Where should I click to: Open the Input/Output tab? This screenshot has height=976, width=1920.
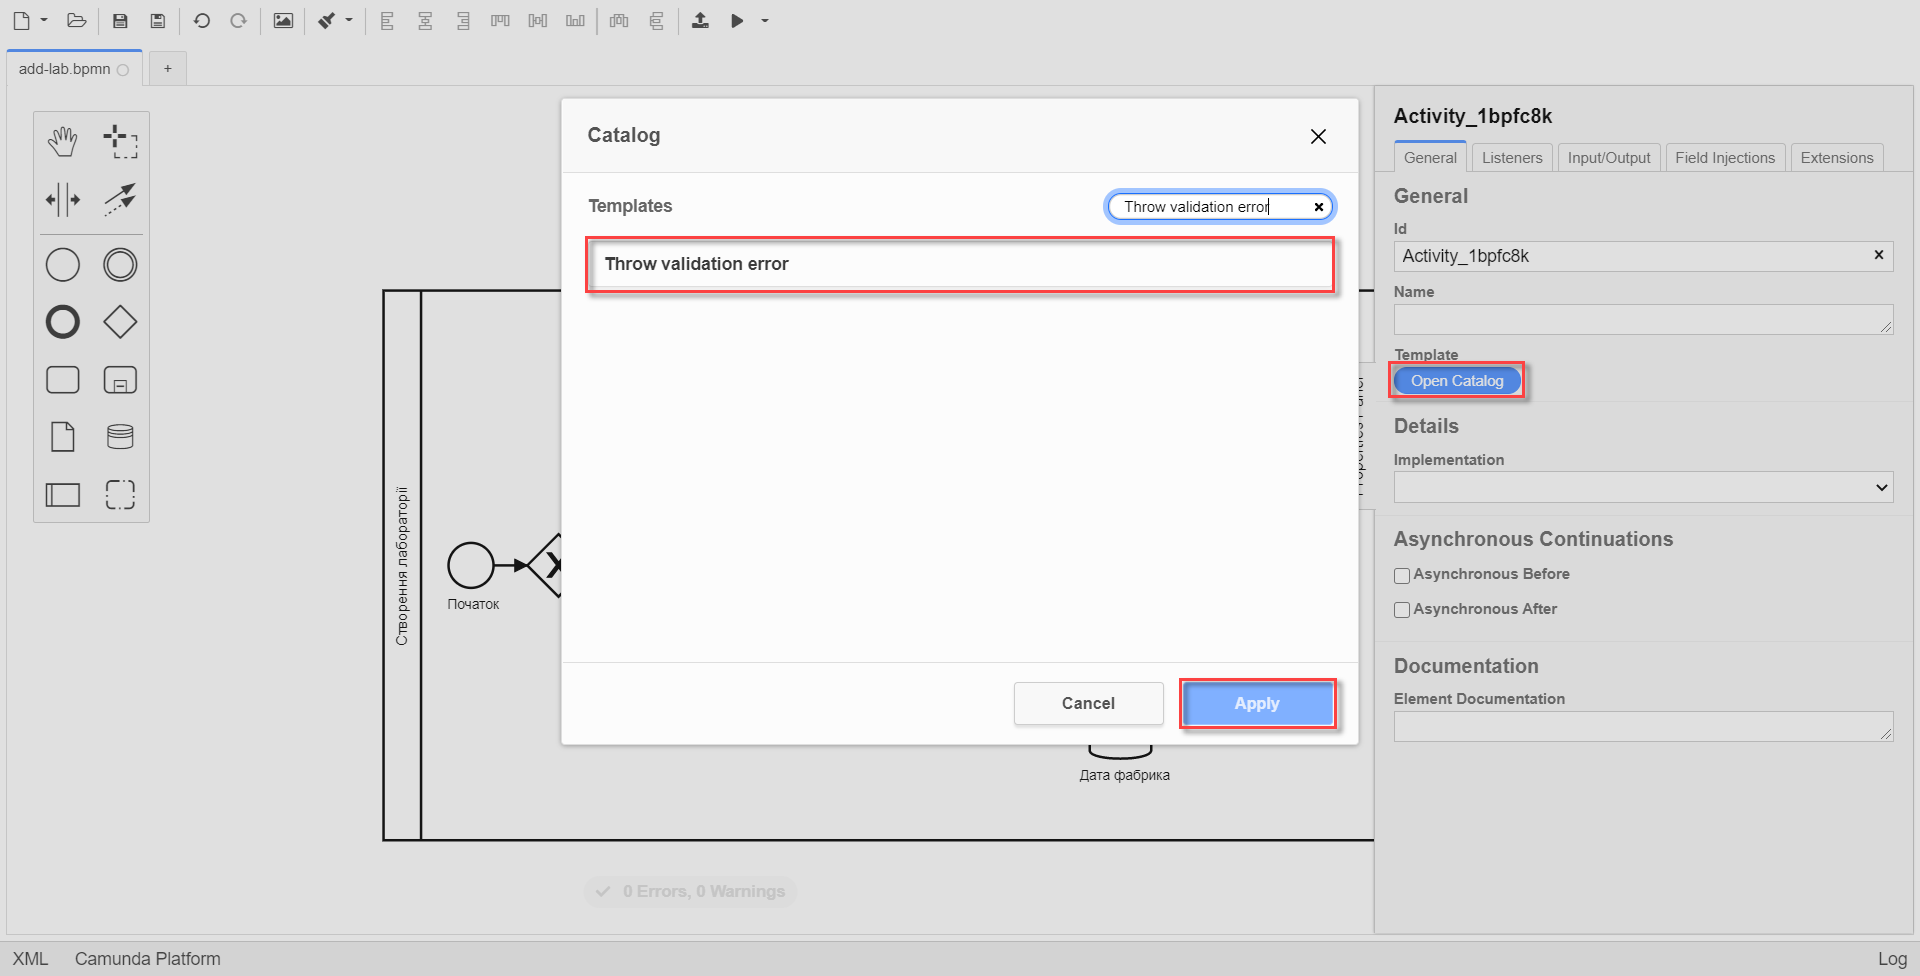pos(1609,157)
